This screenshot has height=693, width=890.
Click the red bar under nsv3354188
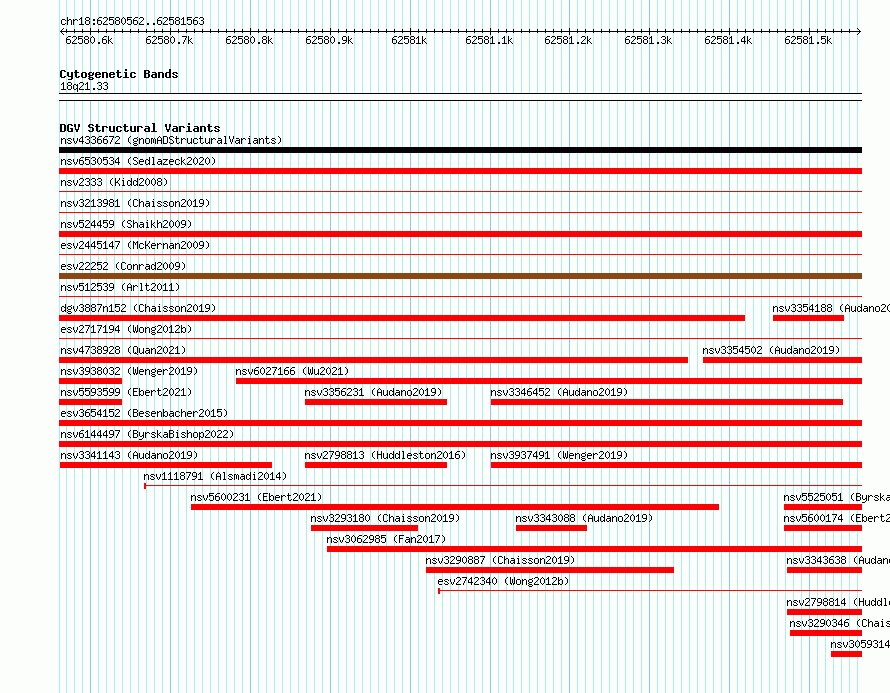click(808, 318)
